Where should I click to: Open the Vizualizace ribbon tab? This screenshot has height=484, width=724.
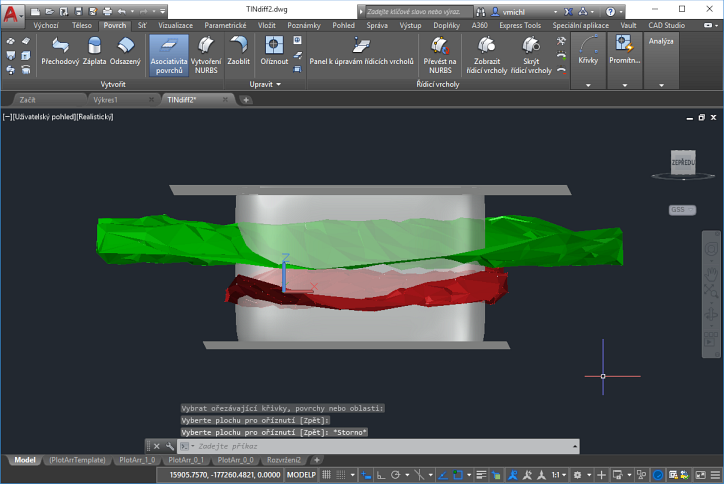[x=174, y=24]
